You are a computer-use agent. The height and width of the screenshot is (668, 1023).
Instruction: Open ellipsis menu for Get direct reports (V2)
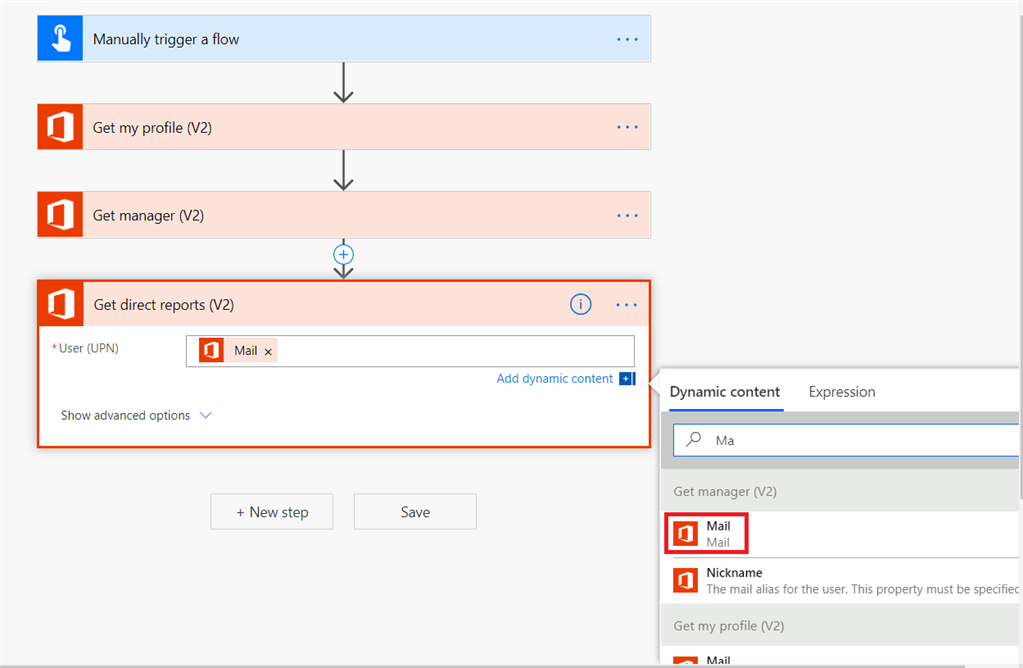(627, 305)
